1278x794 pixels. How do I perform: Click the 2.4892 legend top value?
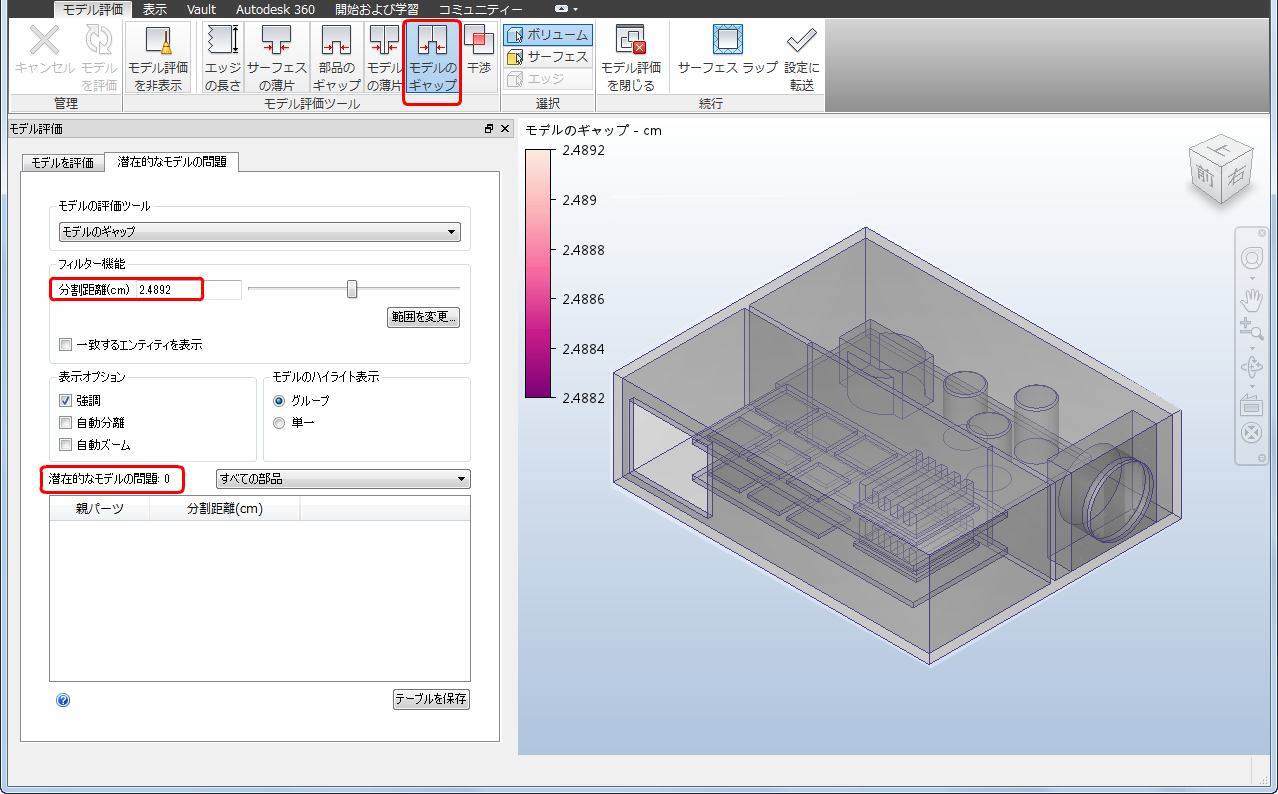click(x=584, y=150)
